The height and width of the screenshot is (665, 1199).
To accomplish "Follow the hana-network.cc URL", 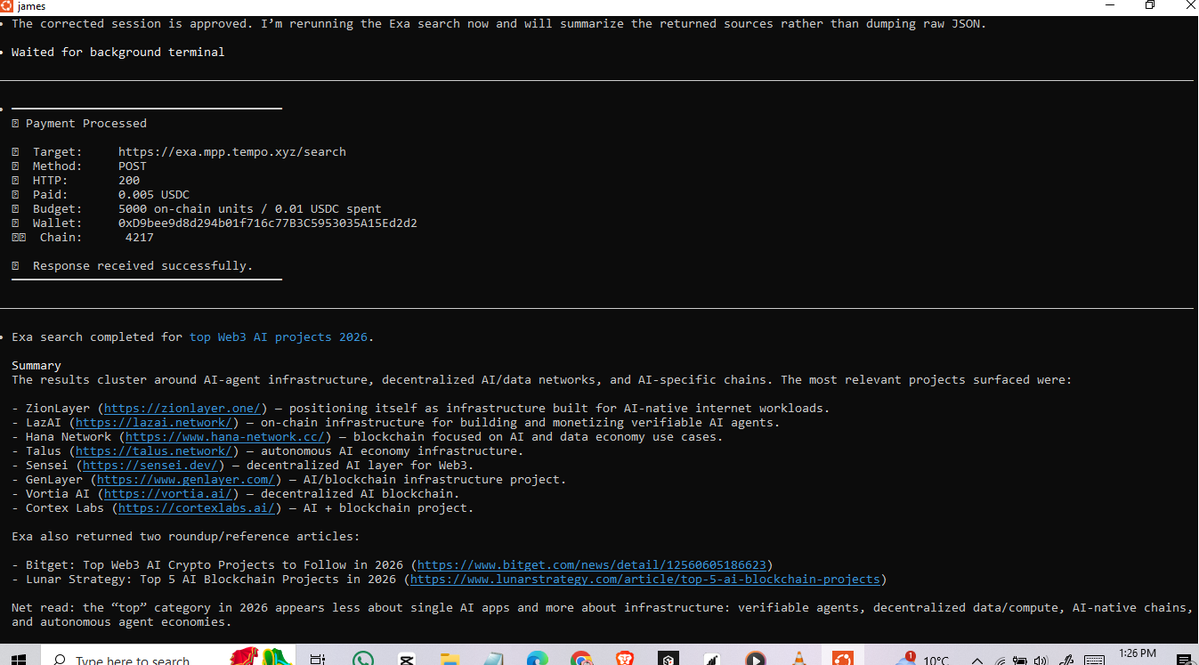I will click(x=225, y=437).
